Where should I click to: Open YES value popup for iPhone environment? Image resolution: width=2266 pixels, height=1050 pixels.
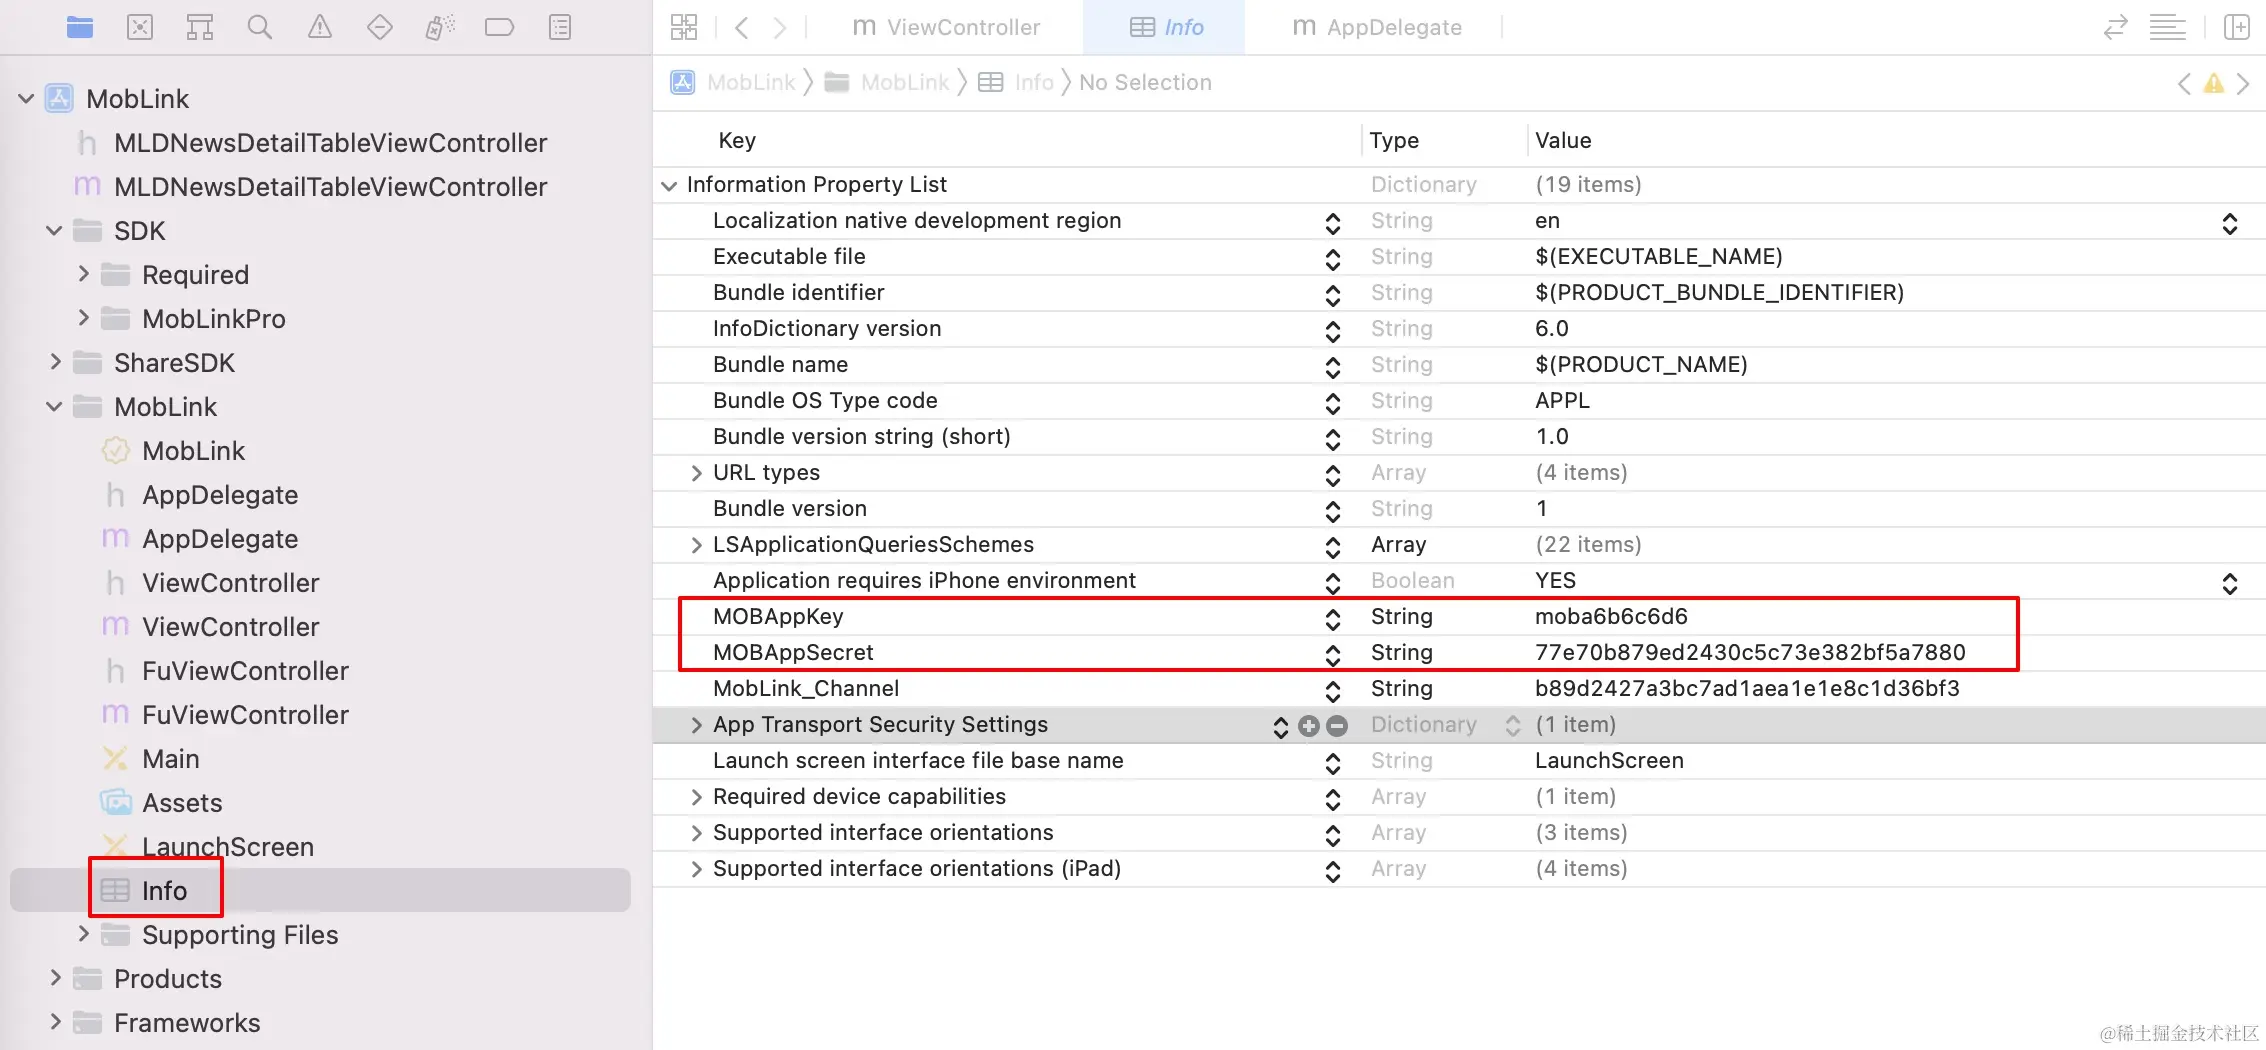(x=2229, y=583)
